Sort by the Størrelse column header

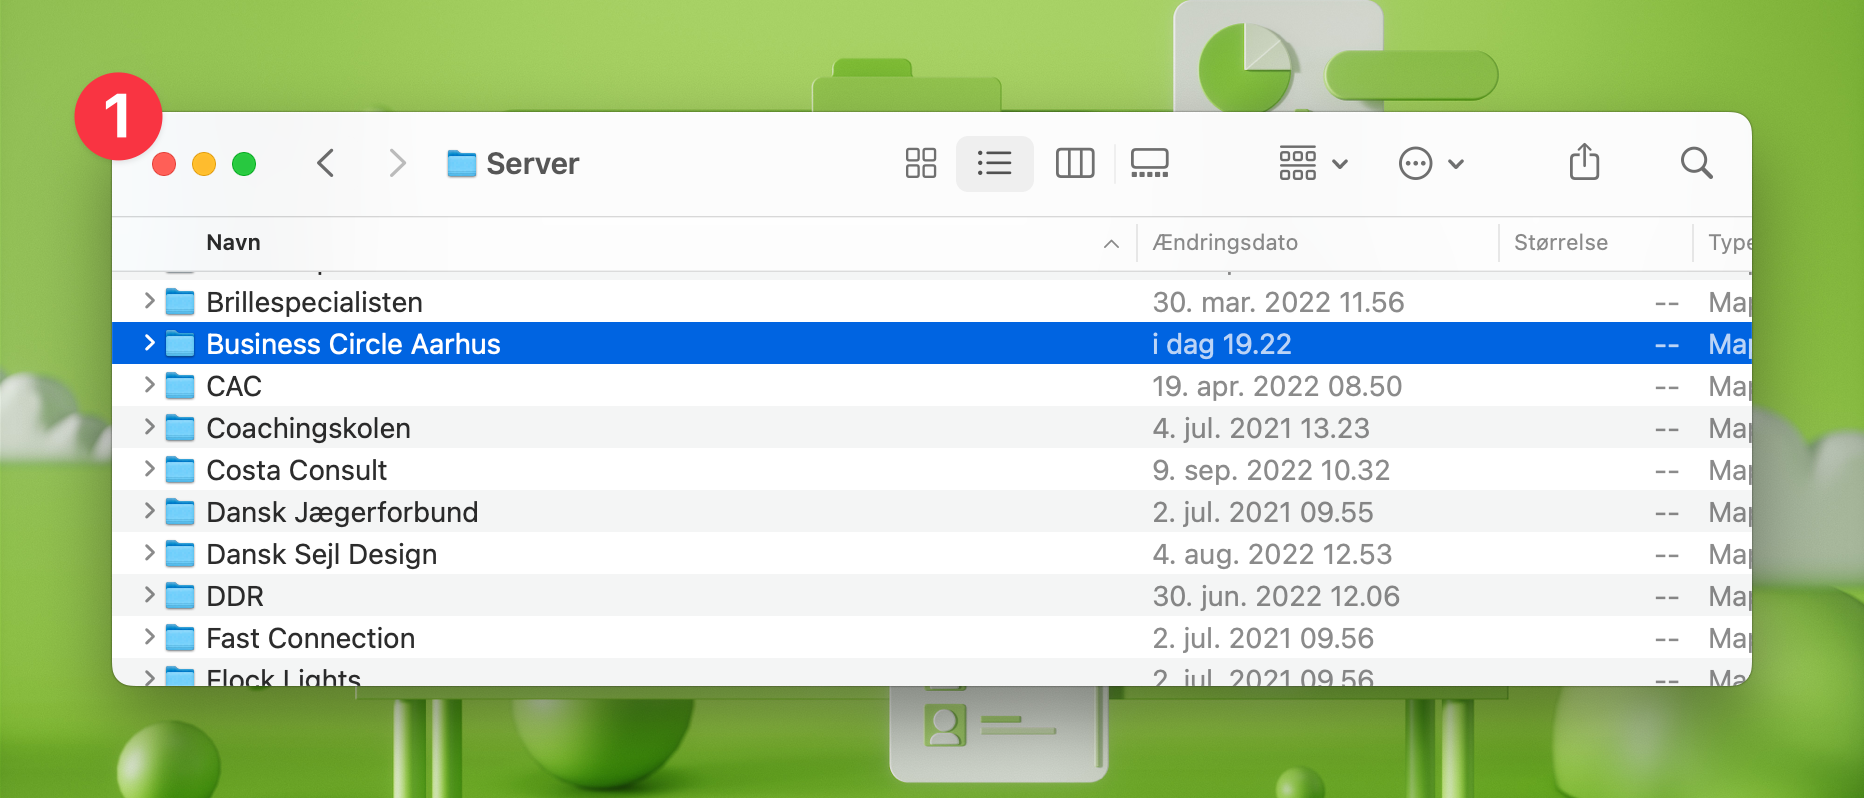1560,243
